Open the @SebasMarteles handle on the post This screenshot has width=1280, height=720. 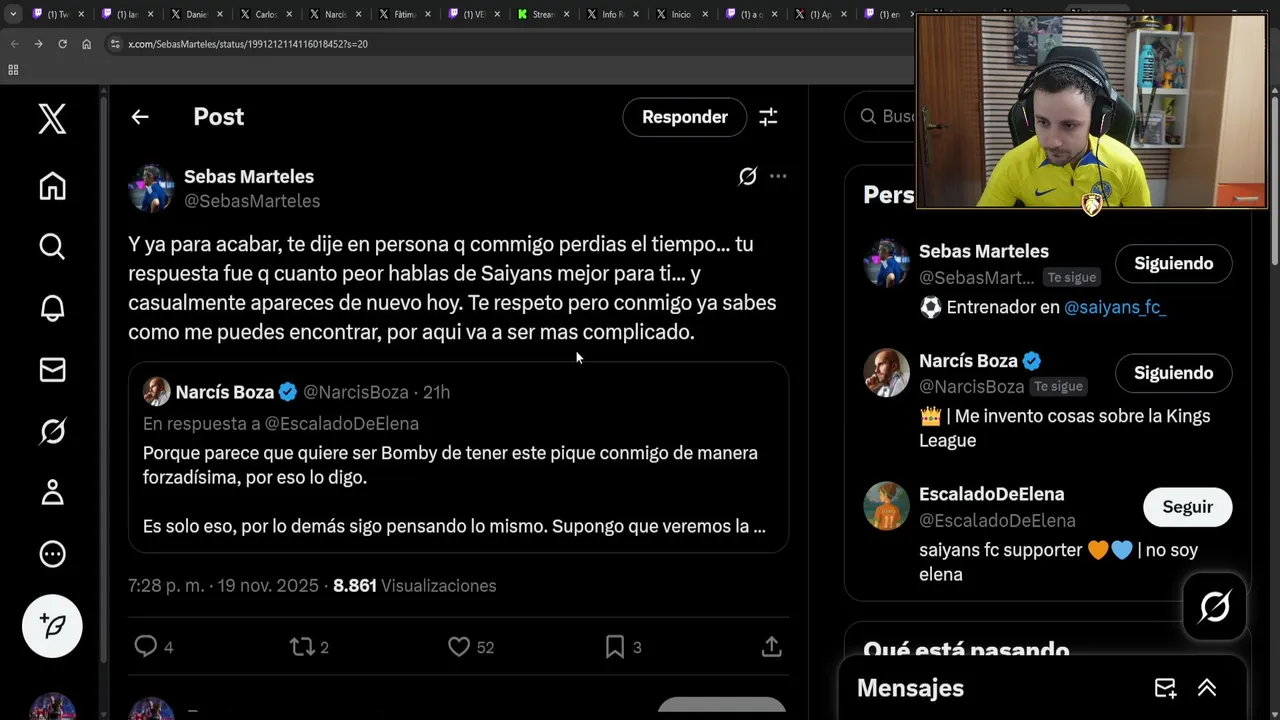(252, 201)
